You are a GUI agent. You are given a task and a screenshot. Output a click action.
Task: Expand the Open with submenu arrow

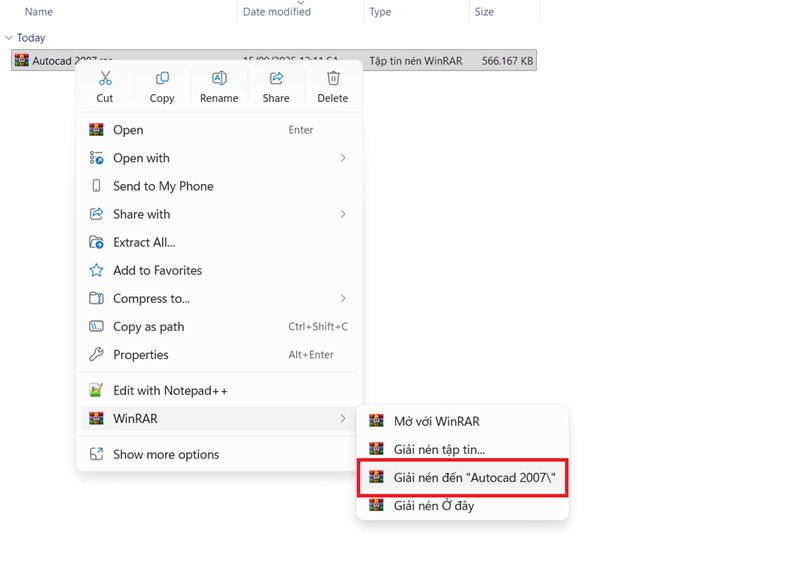[343, 158]
